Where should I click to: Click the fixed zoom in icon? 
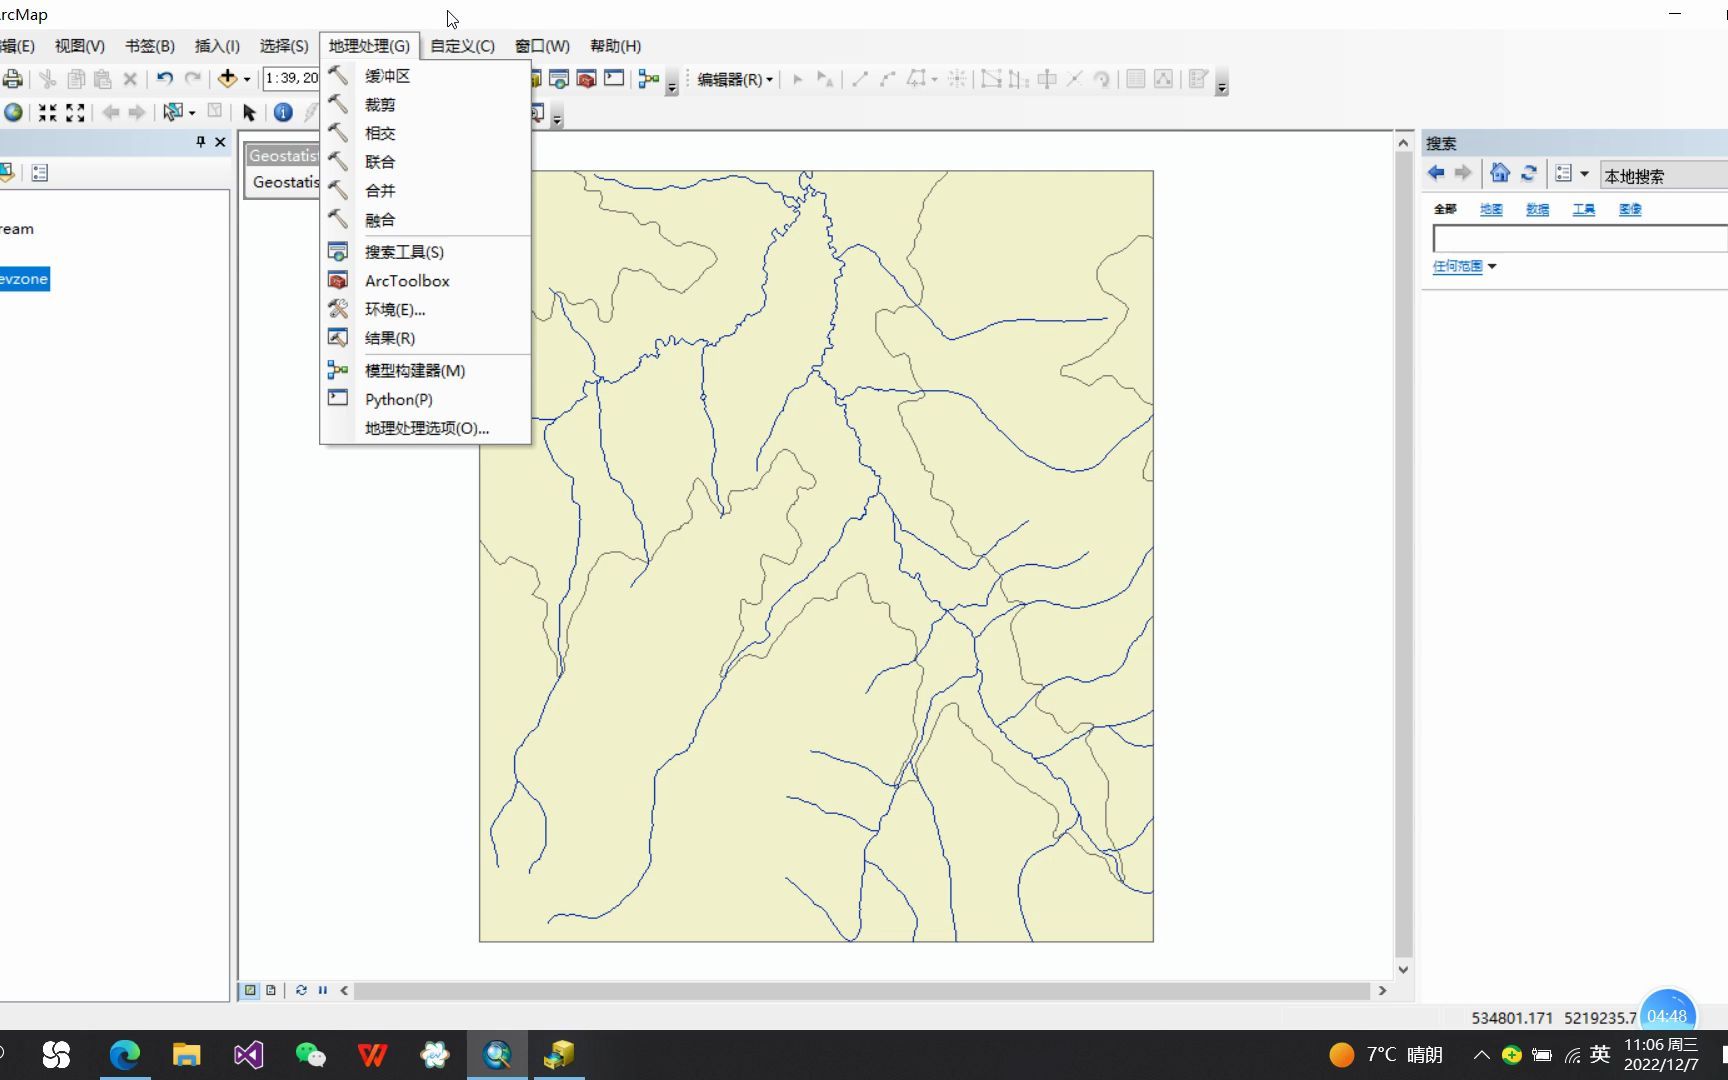coord(48,113)
